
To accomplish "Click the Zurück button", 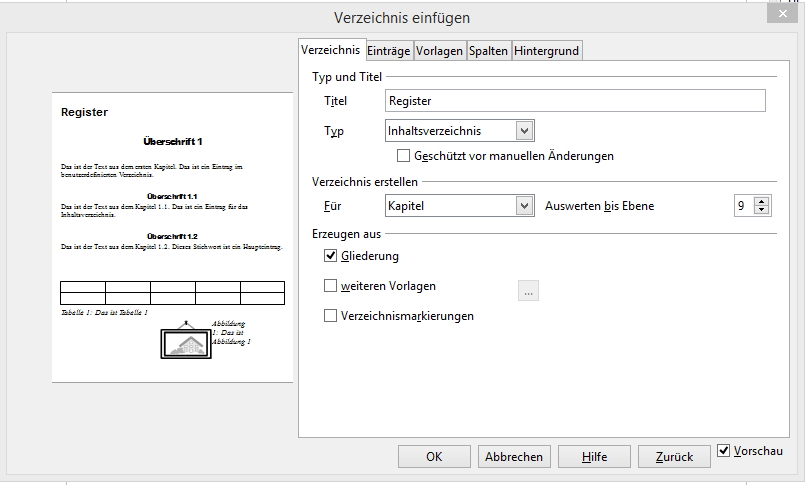I will tap(675, 457).
